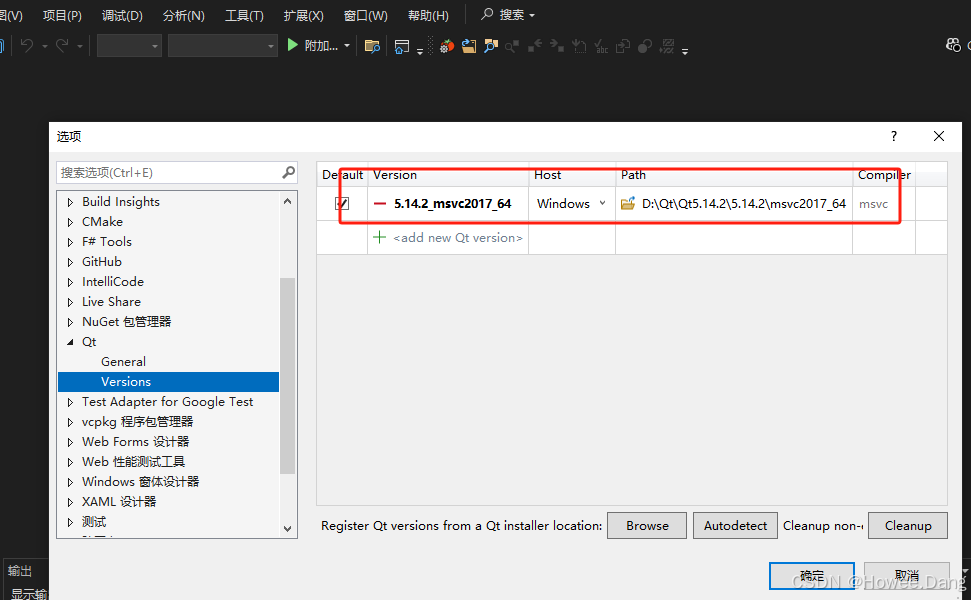Click the search icon in menu bar

point(487,14)
